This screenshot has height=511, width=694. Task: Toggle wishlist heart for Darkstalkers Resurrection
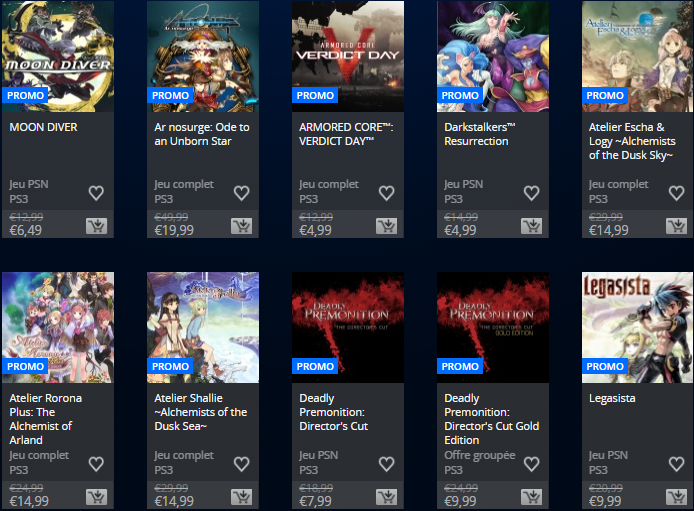pyautogui.click(x=532, y=193)
